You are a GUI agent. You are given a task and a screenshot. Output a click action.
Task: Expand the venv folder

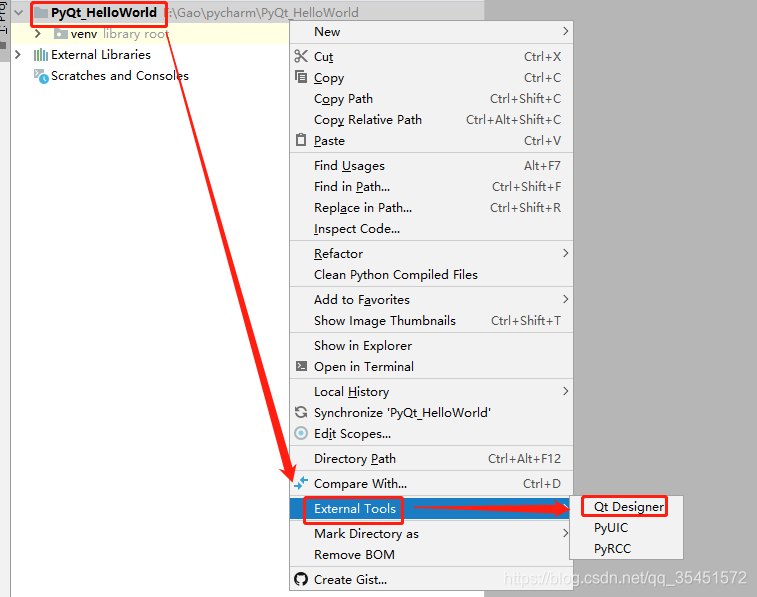38,34
